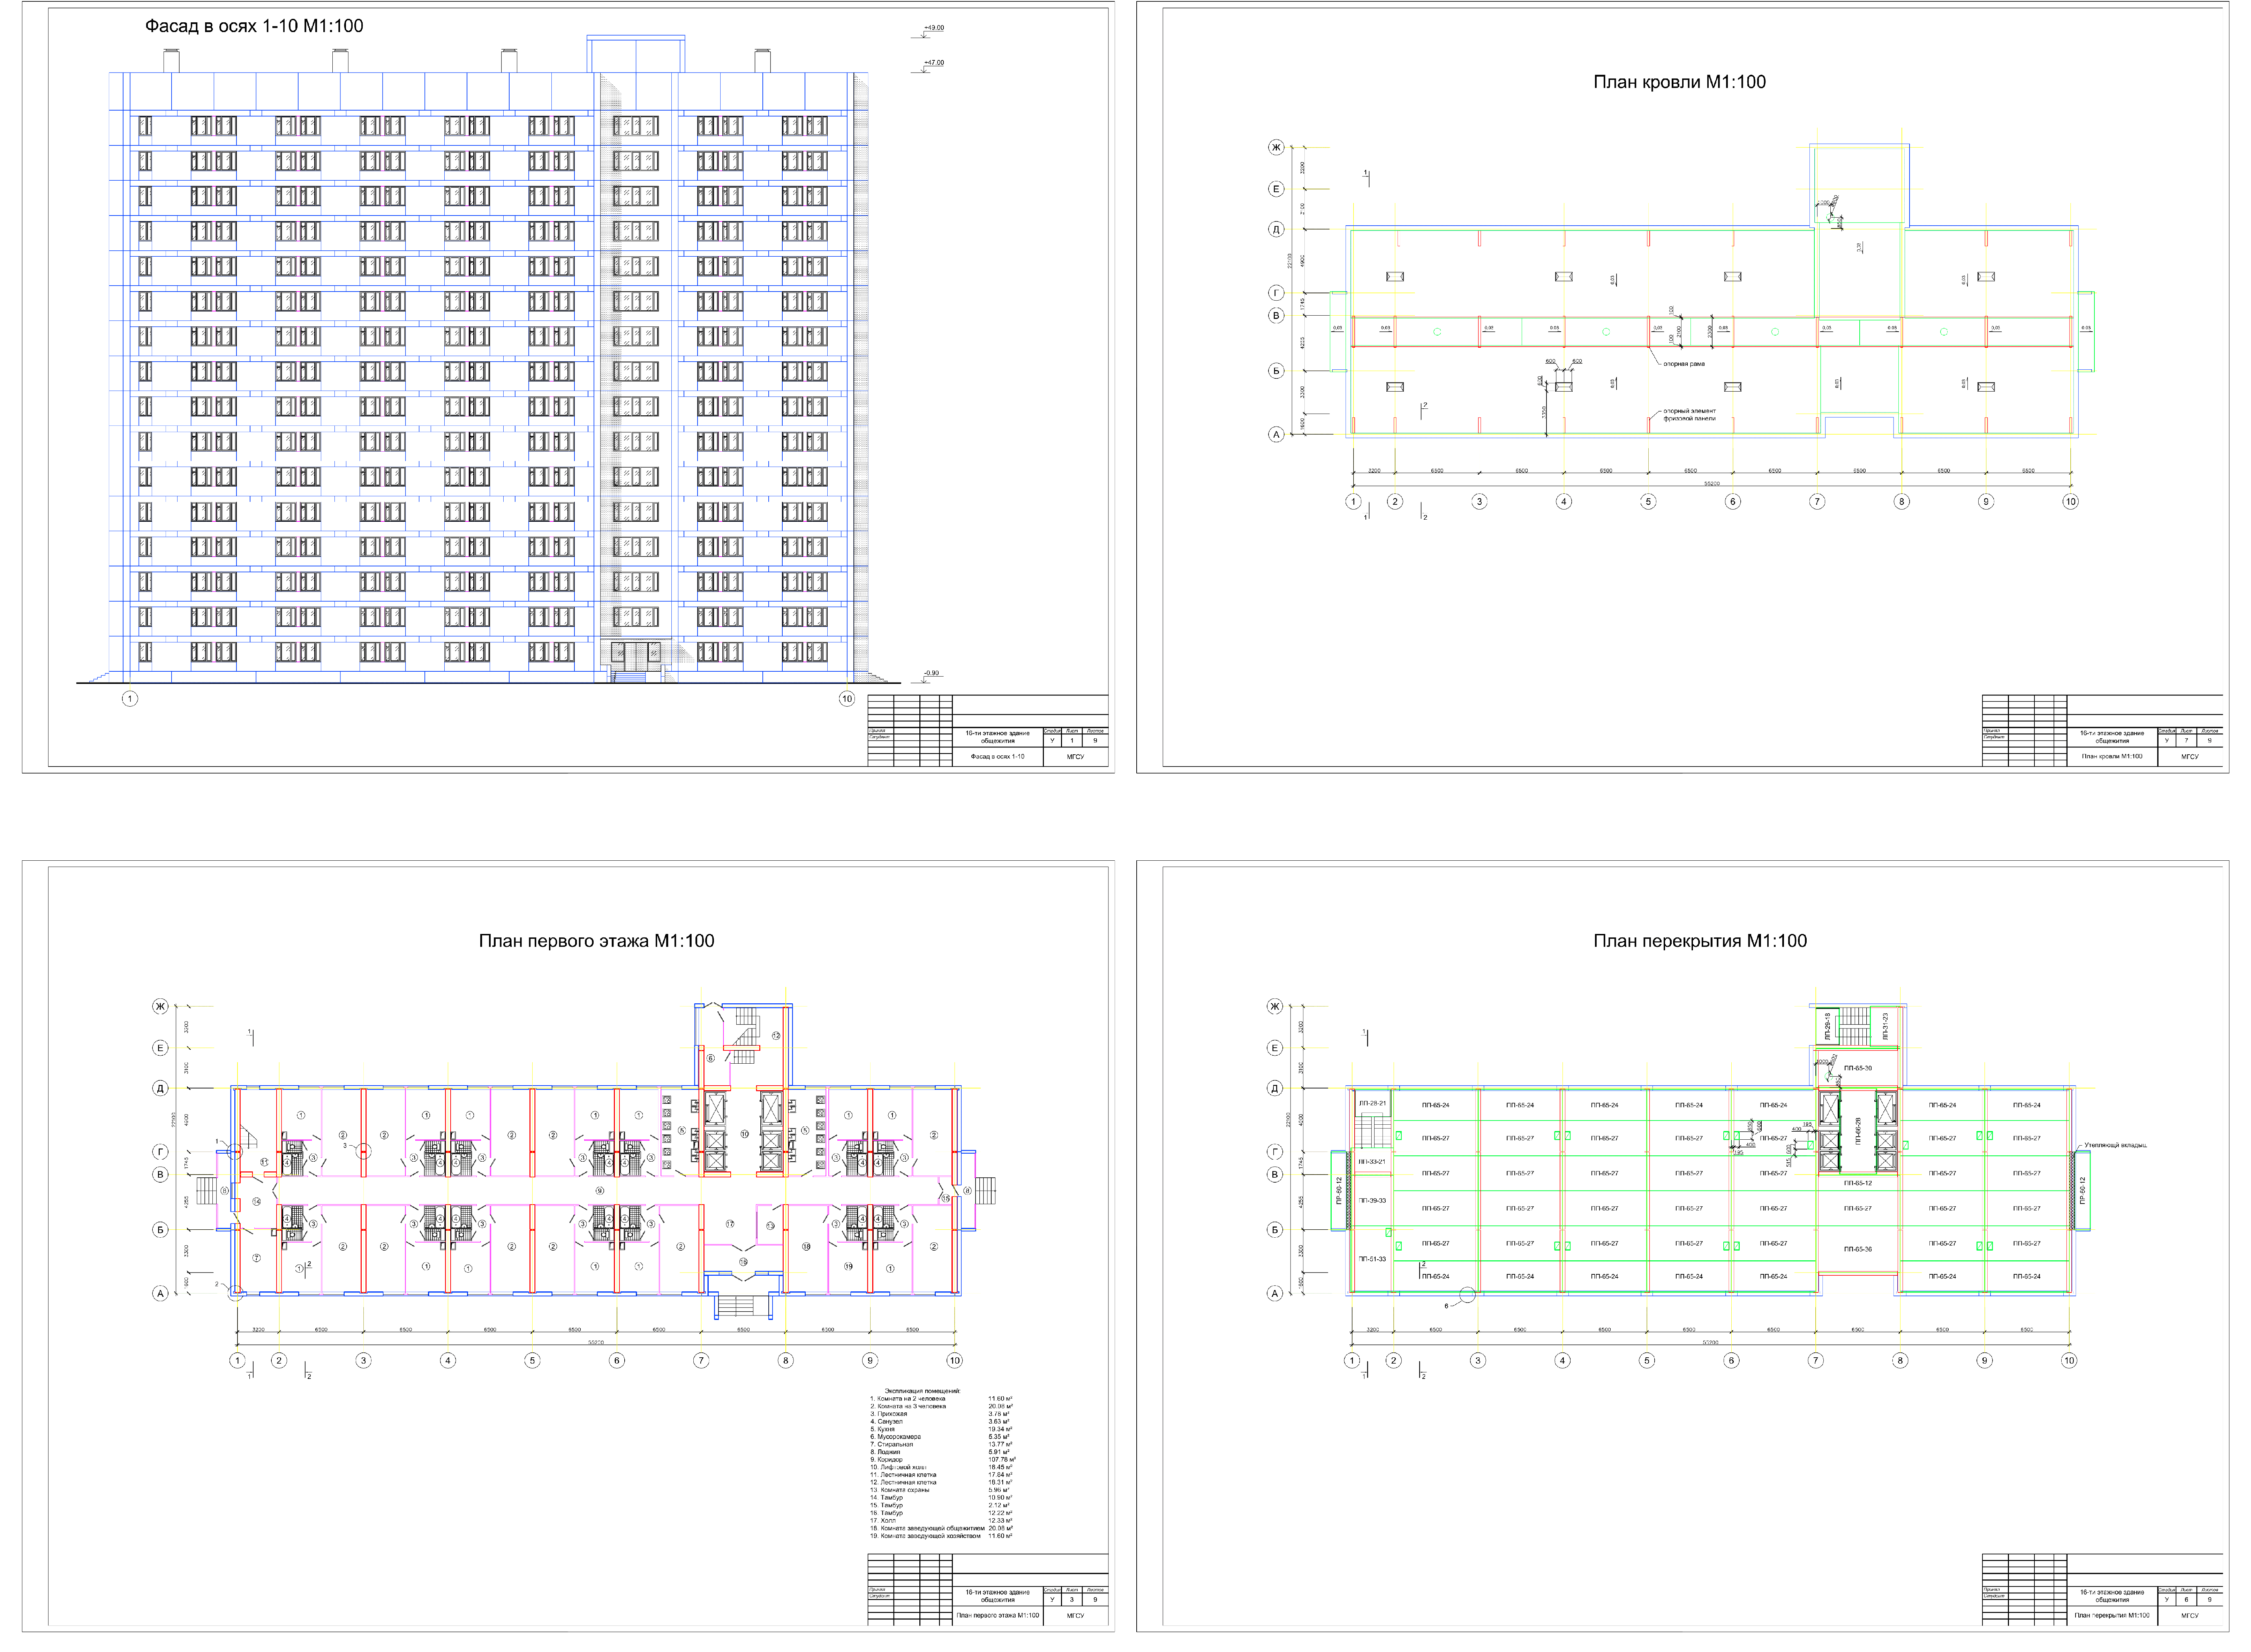This screenshot has height=1652, width=2251.
Task: Select vertical slab label 'ПП-66-28' between the elevators
Action: [1858, 1131]
